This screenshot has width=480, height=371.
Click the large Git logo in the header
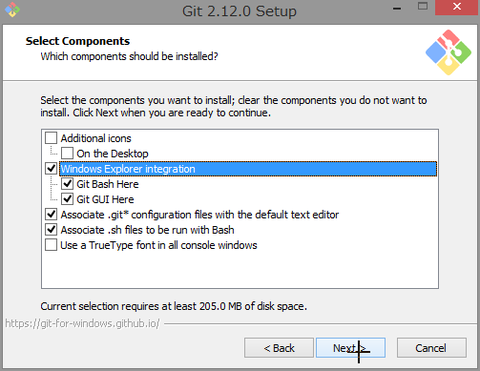pyautogui.click(x=448, y=52)
